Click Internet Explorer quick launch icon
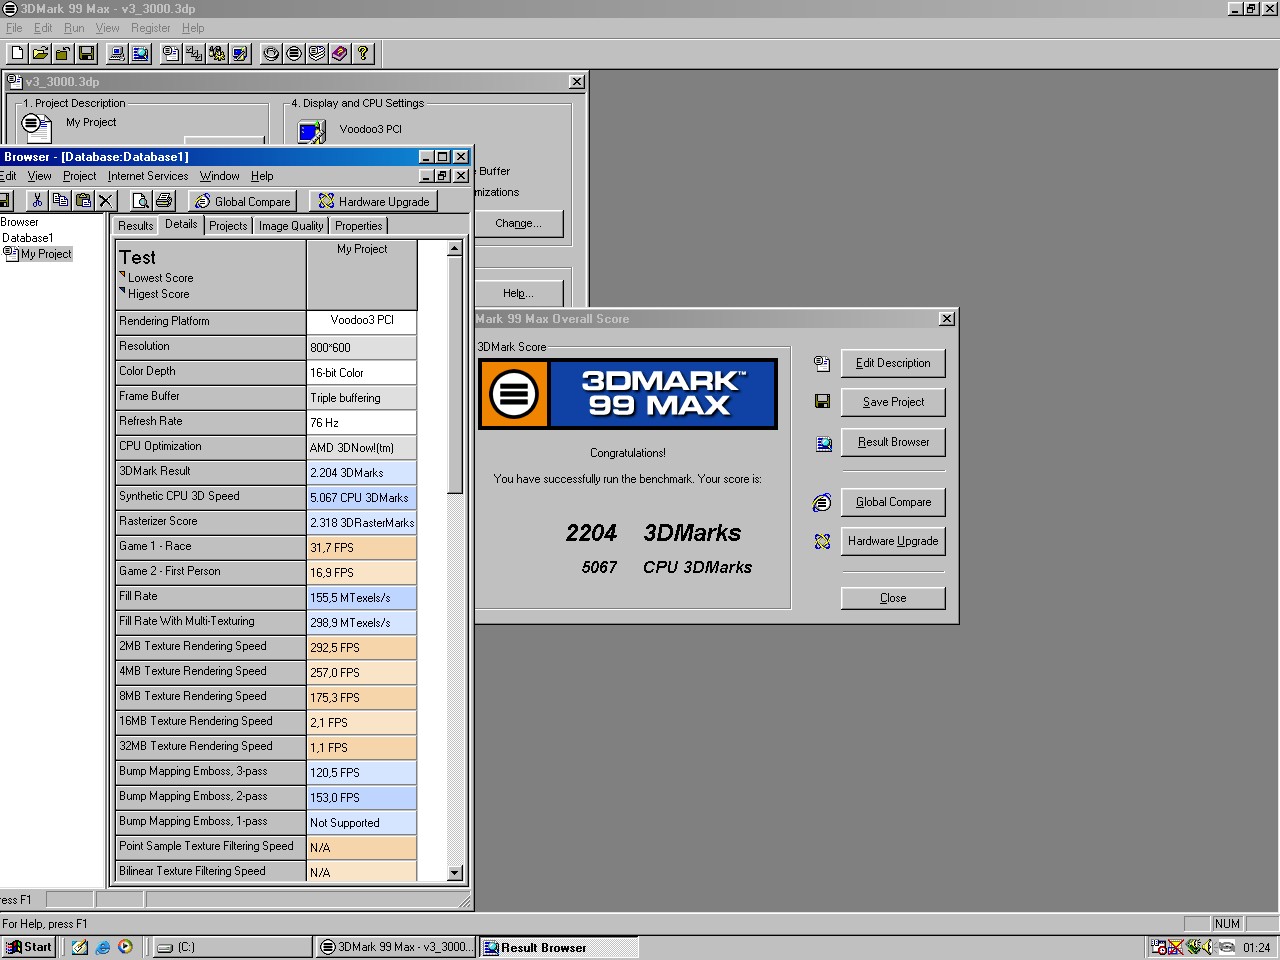This screenshot has width=1280, height=960. (x=102, y=947)
